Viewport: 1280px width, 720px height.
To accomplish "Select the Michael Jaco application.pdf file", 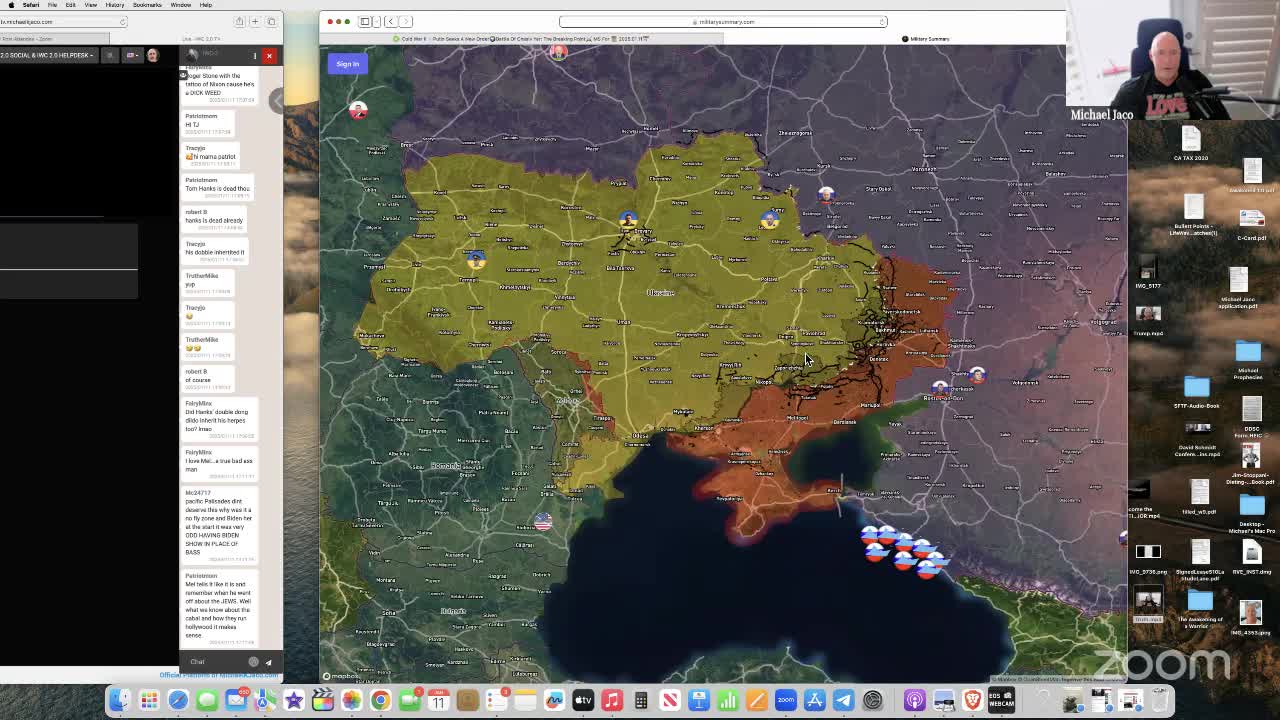I will coord(1238,288).
